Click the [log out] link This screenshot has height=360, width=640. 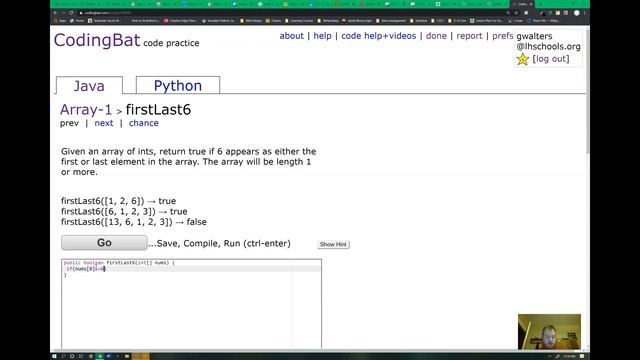[x=551, y=59]
